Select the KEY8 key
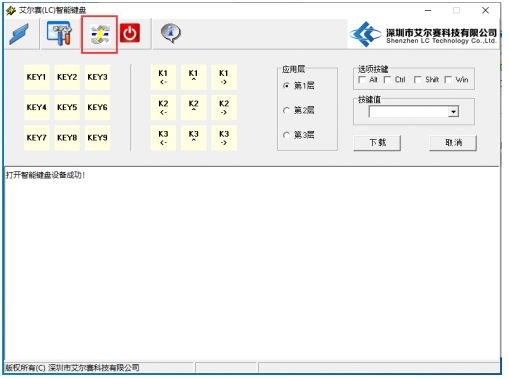The image size is (509, 379). pyautogui.click(x=67, y=138)
